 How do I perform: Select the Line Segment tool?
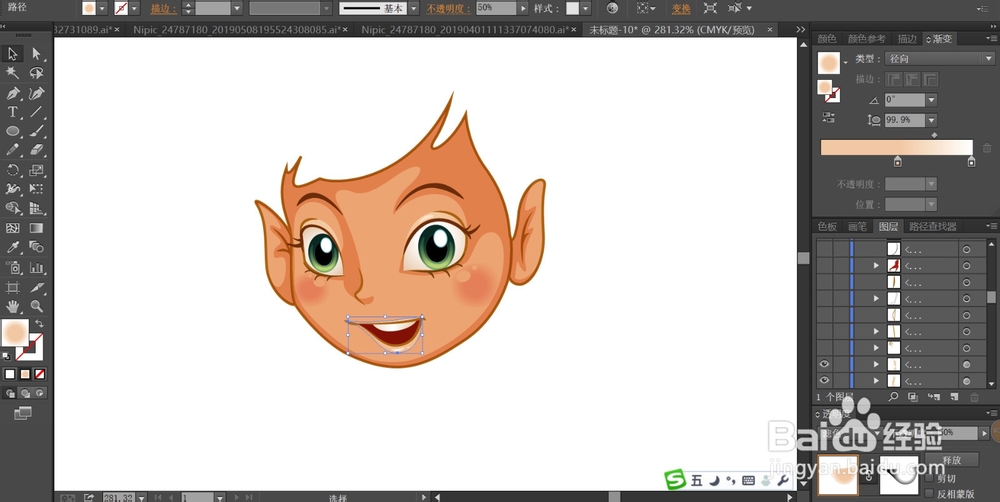[x=36, y=112]
